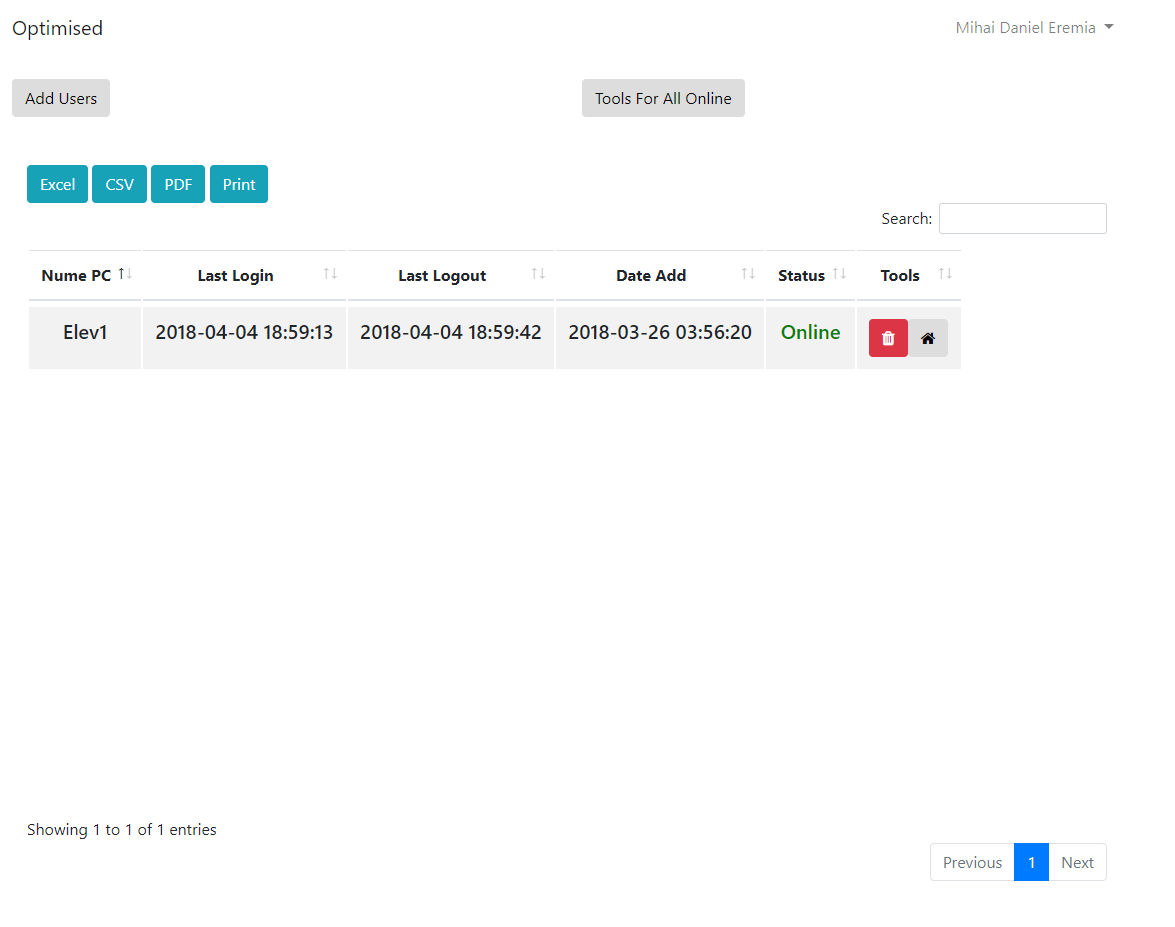Sort table by Tools column

pos(909,275)
